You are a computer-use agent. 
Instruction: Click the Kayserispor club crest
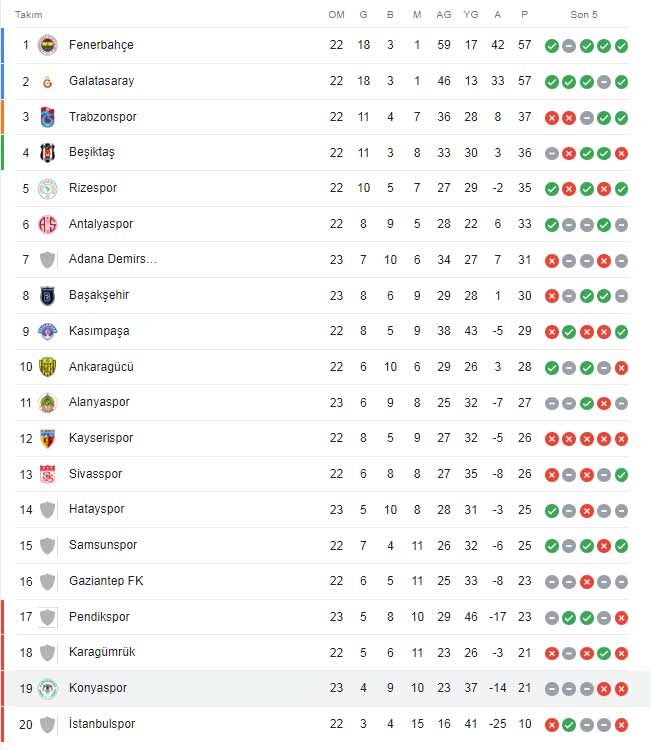click(47, 439)
